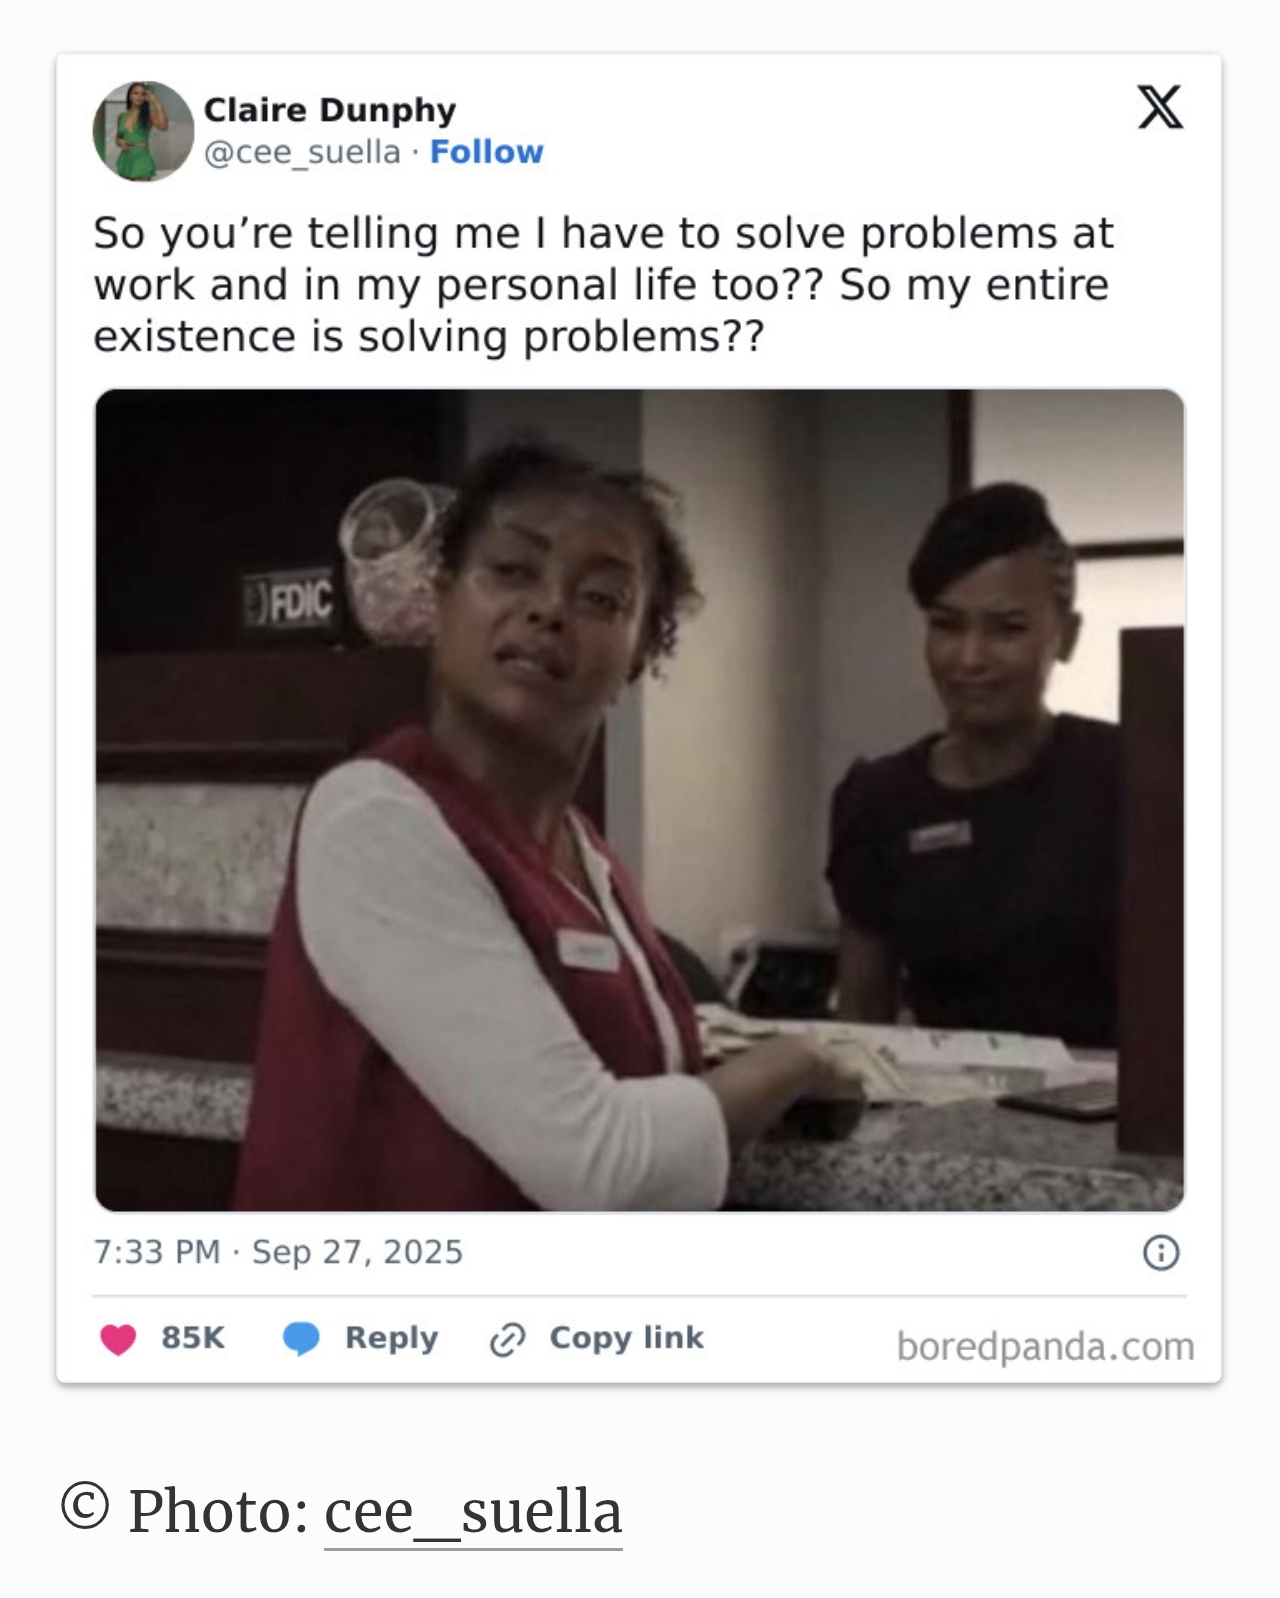The width and height of the screenshot is (1280, 1598).
Task: Click the X logo icon
Action: [1160, 107]
